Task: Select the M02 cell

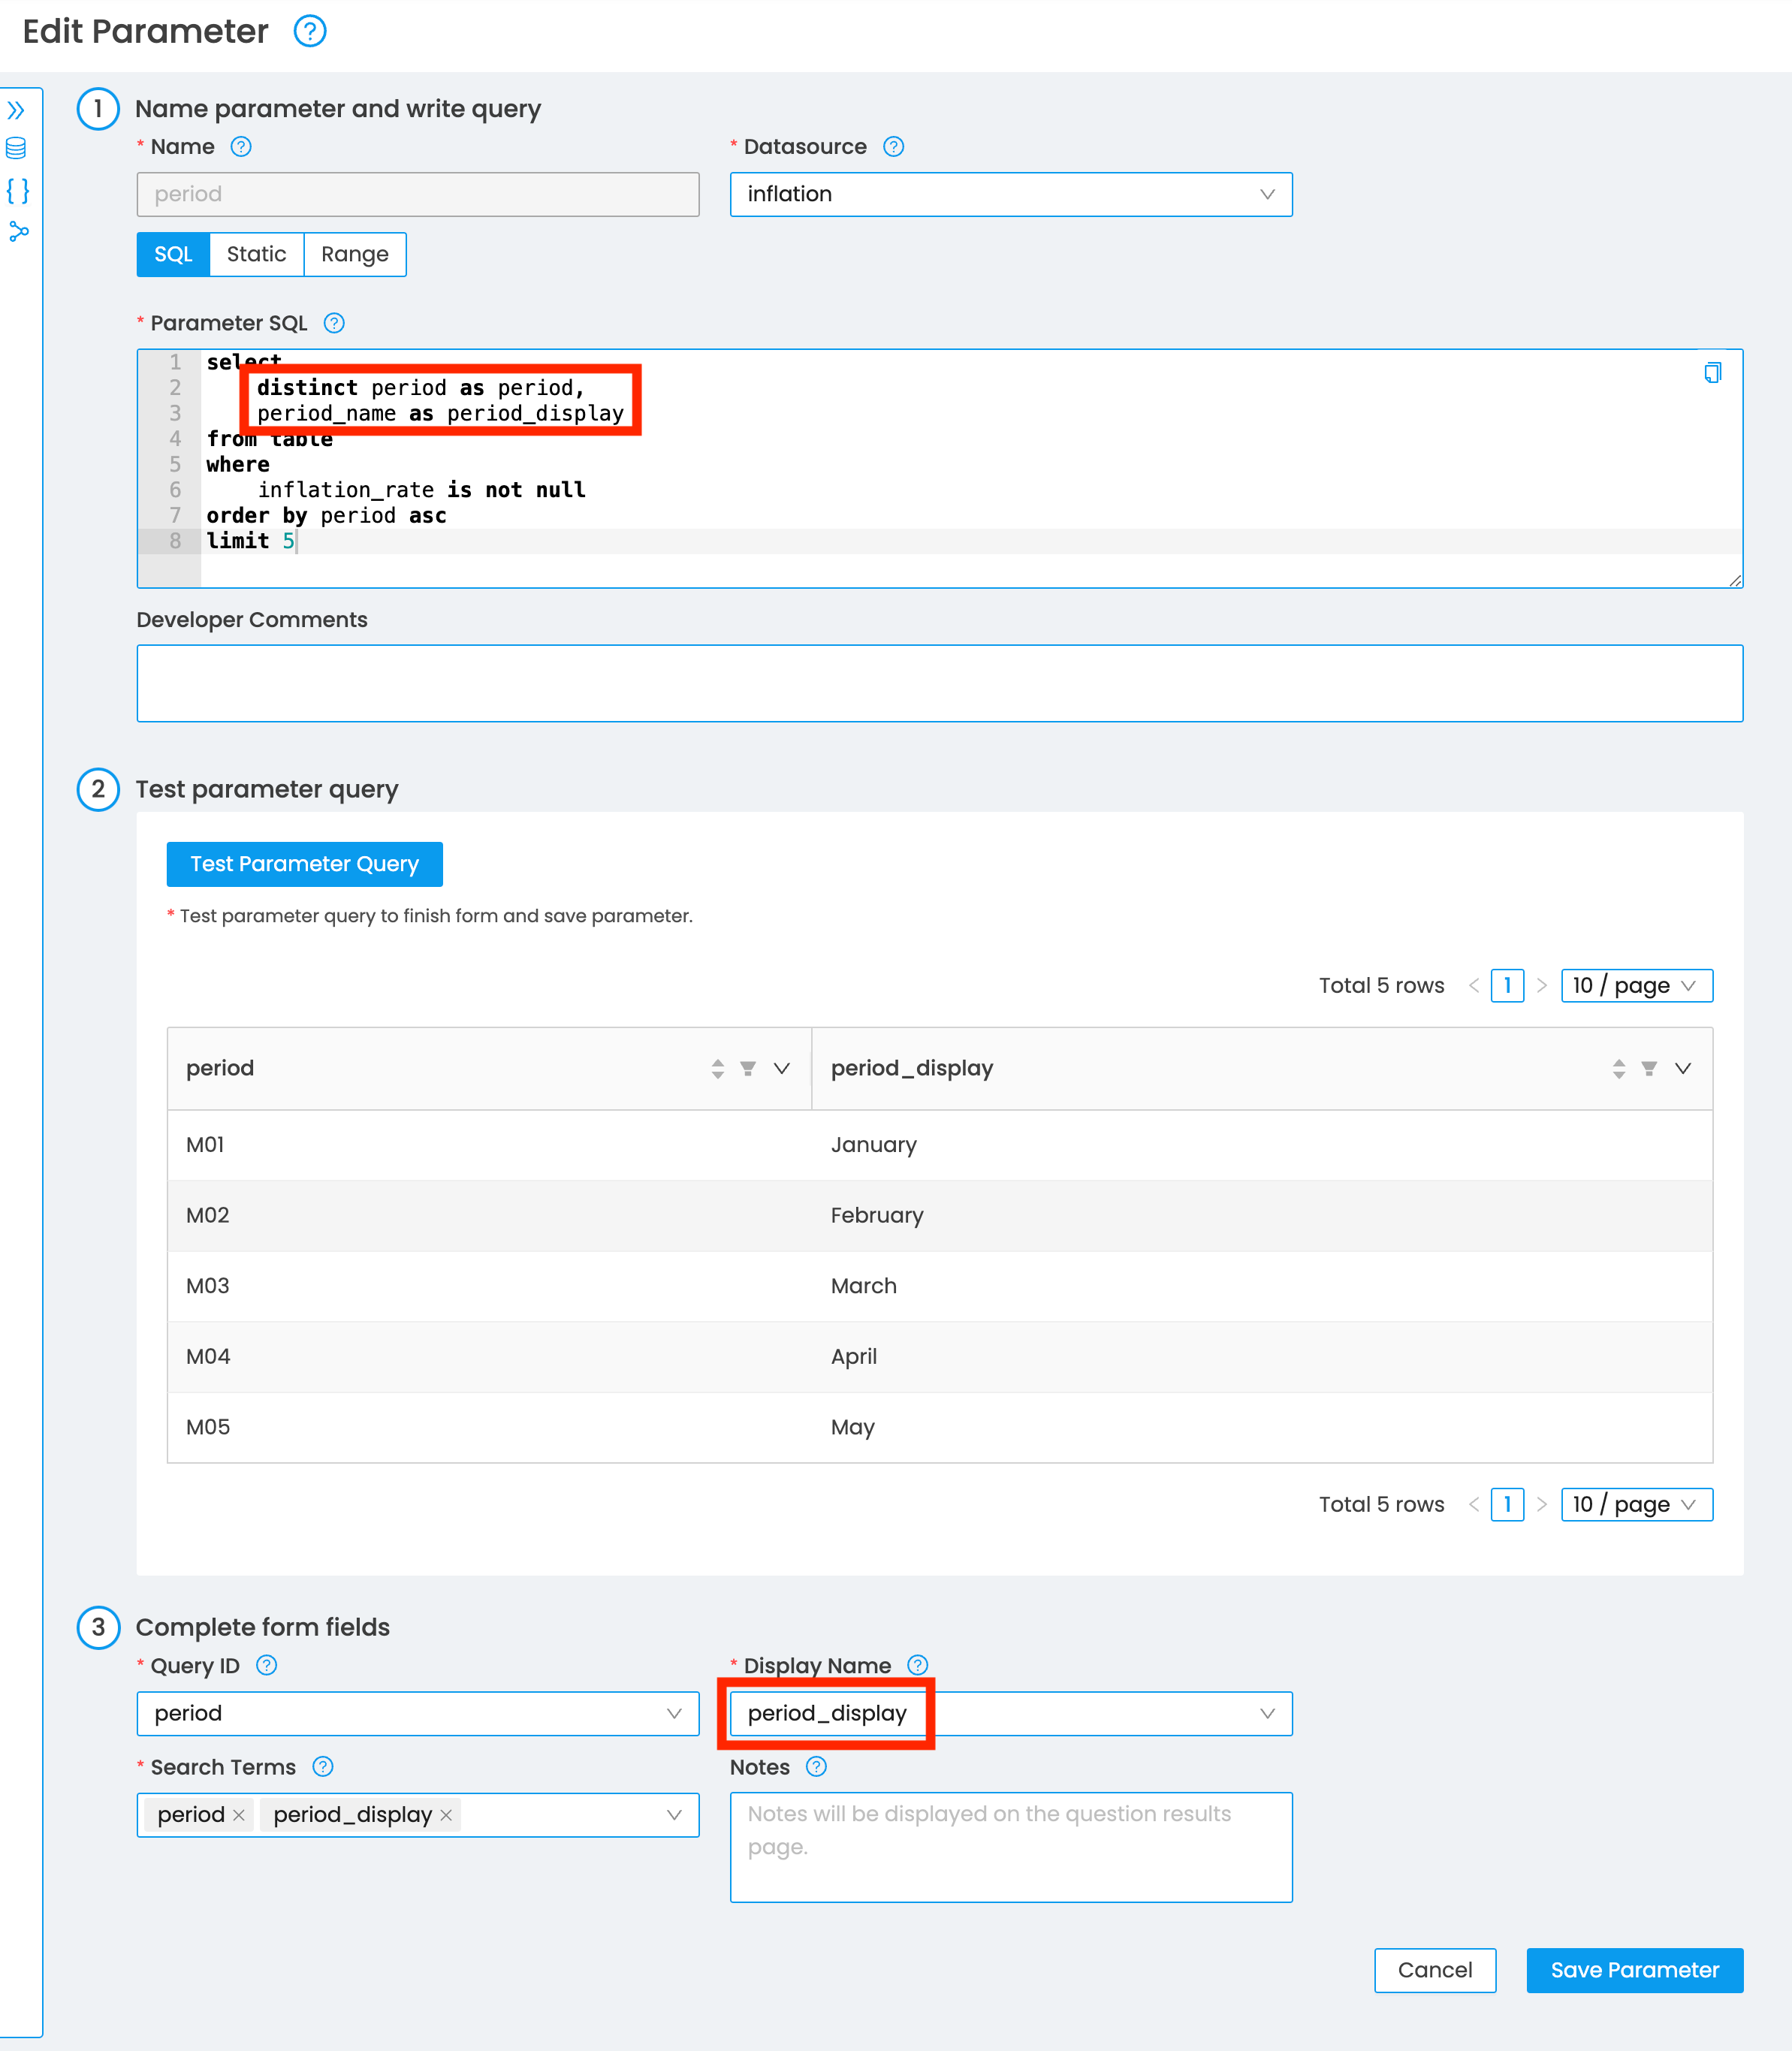Action: tap(489, 1216)
